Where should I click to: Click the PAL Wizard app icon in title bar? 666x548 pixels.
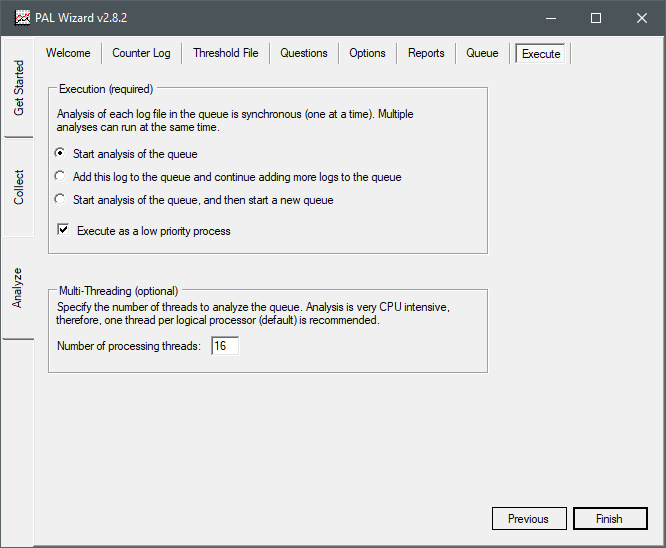coord(22,18)
